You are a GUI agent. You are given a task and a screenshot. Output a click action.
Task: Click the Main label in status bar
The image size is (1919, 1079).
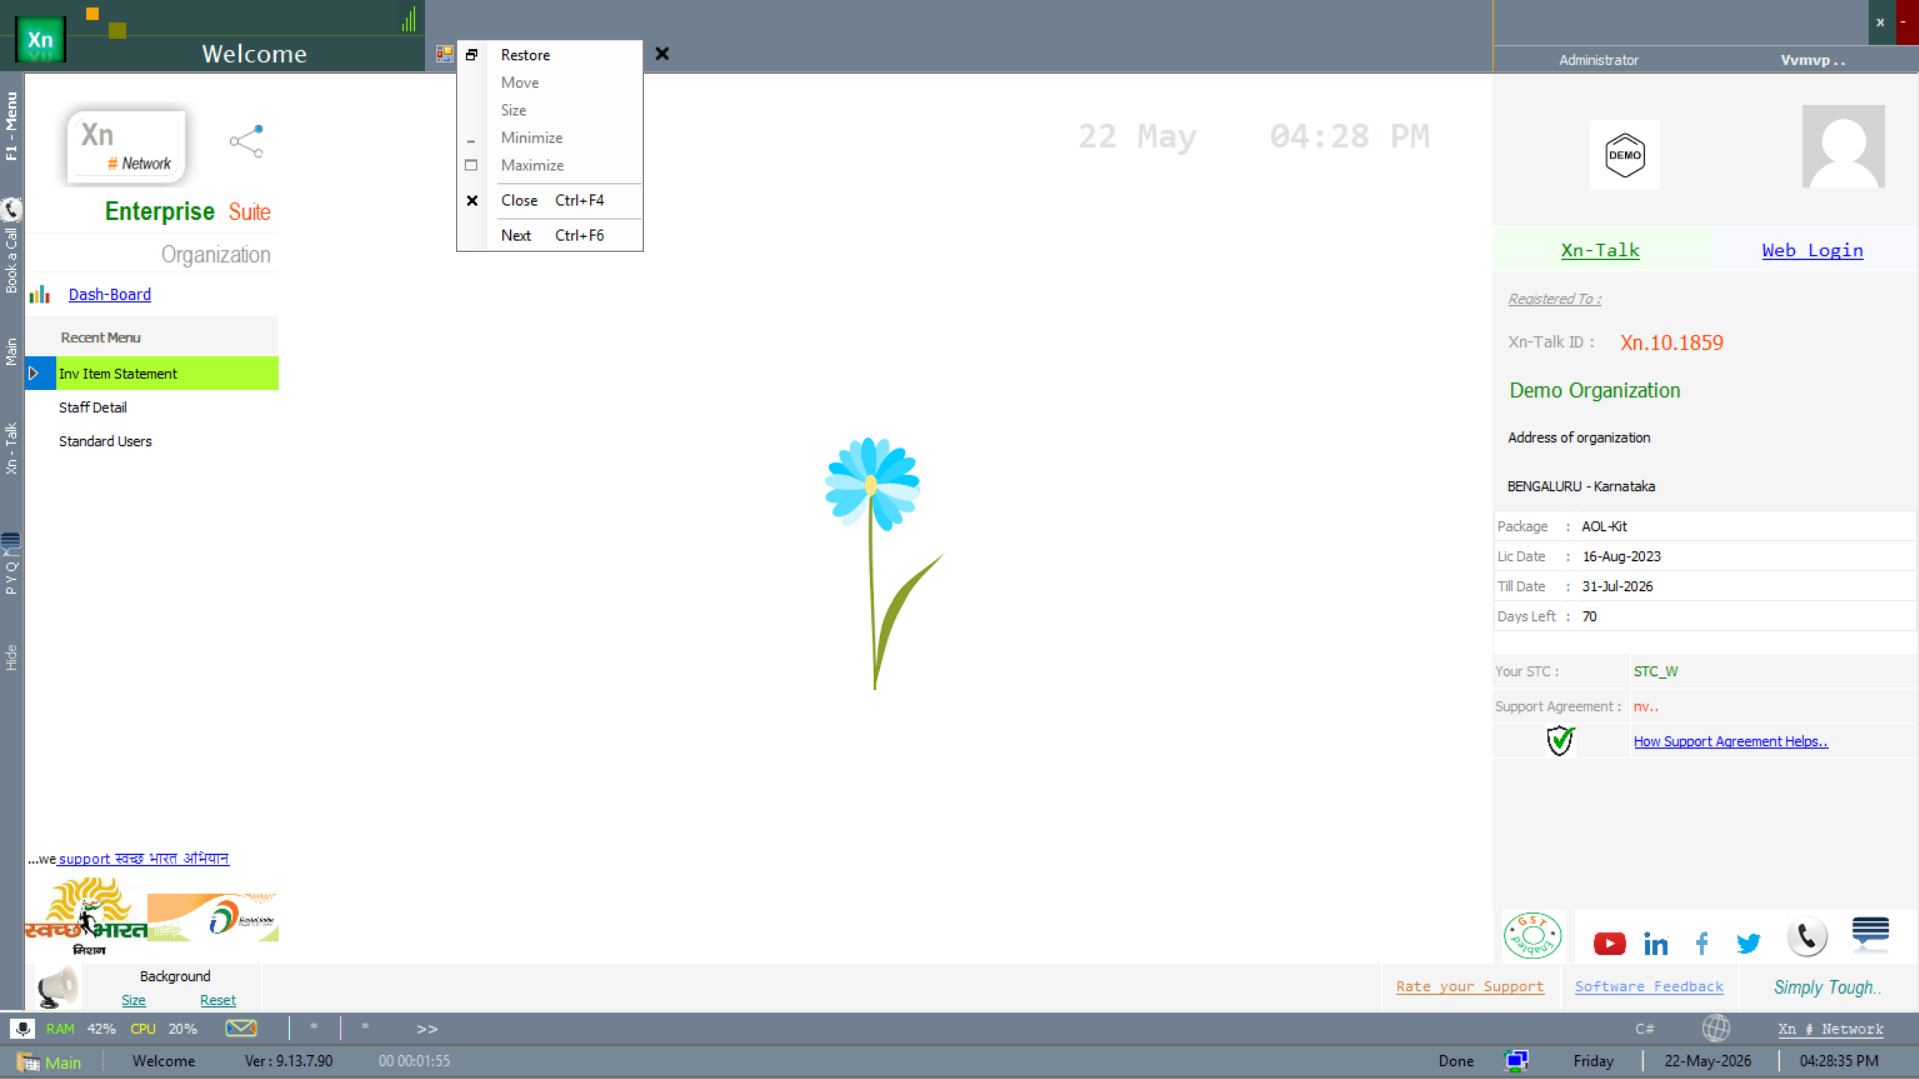[63, 1062]
